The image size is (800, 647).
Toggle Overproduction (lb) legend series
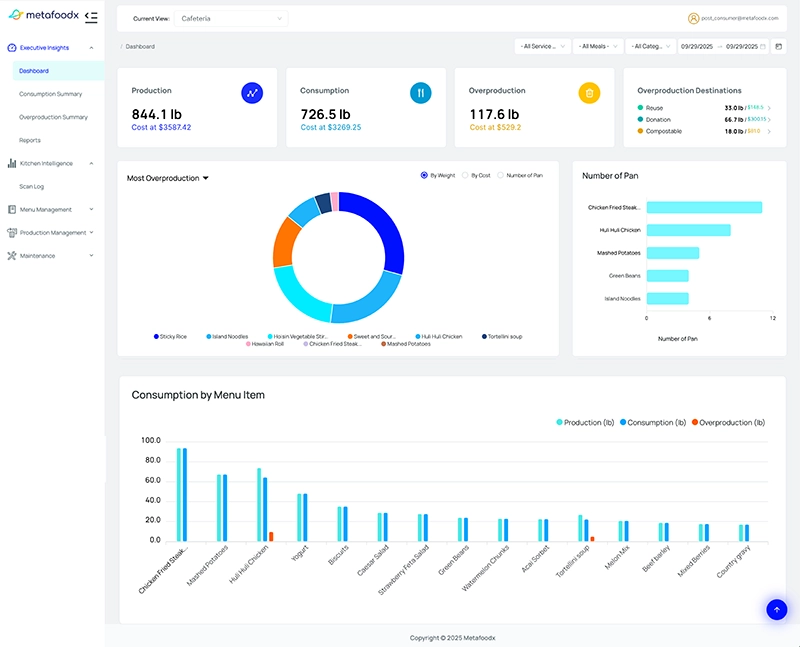point(729,422)
